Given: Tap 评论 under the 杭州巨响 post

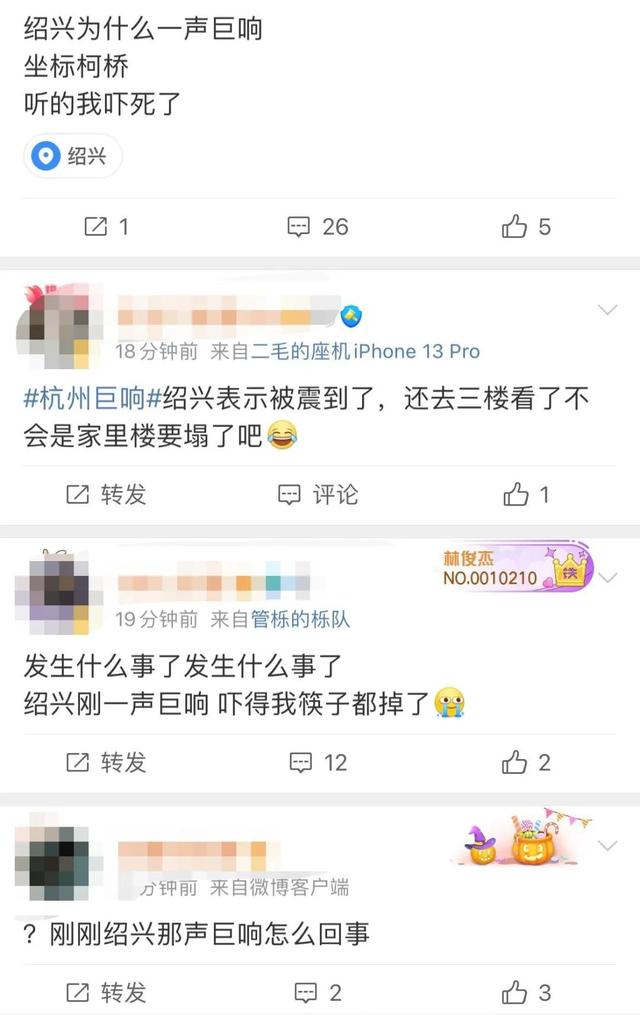Looking at the screenshot, I should click(318, 495).
